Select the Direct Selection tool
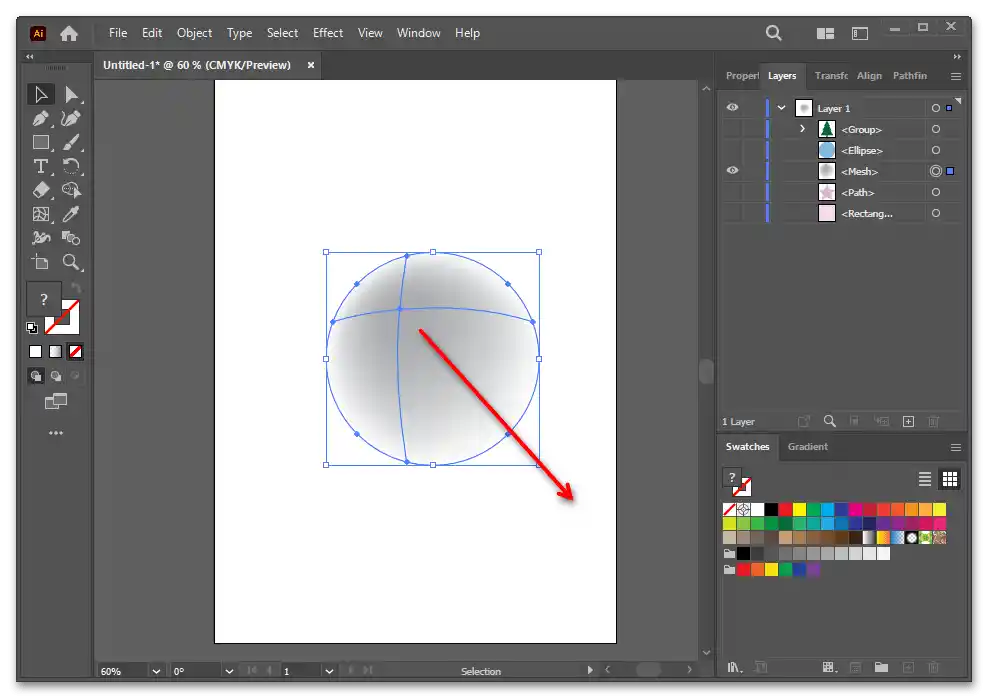Image resolution: width=988 pixels, height=698 pixels. (x=71, y=95)
